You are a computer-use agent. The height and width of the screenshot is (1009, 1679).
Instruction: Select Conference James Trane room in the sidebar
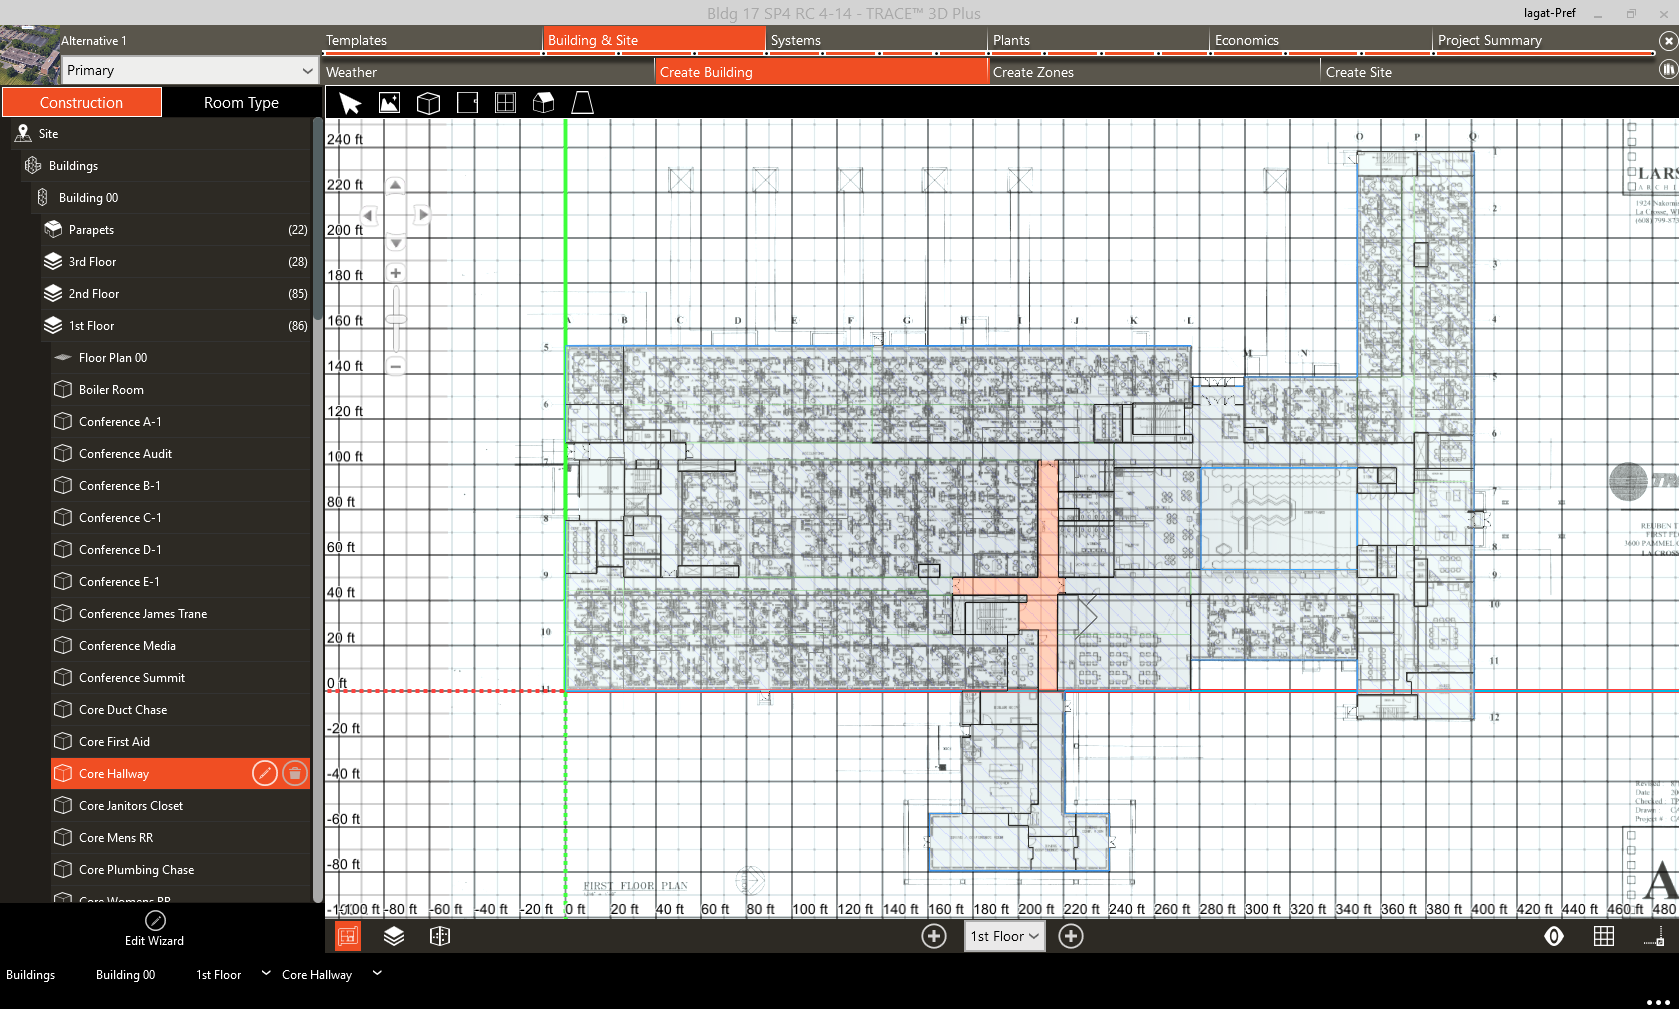pos(143,613)
